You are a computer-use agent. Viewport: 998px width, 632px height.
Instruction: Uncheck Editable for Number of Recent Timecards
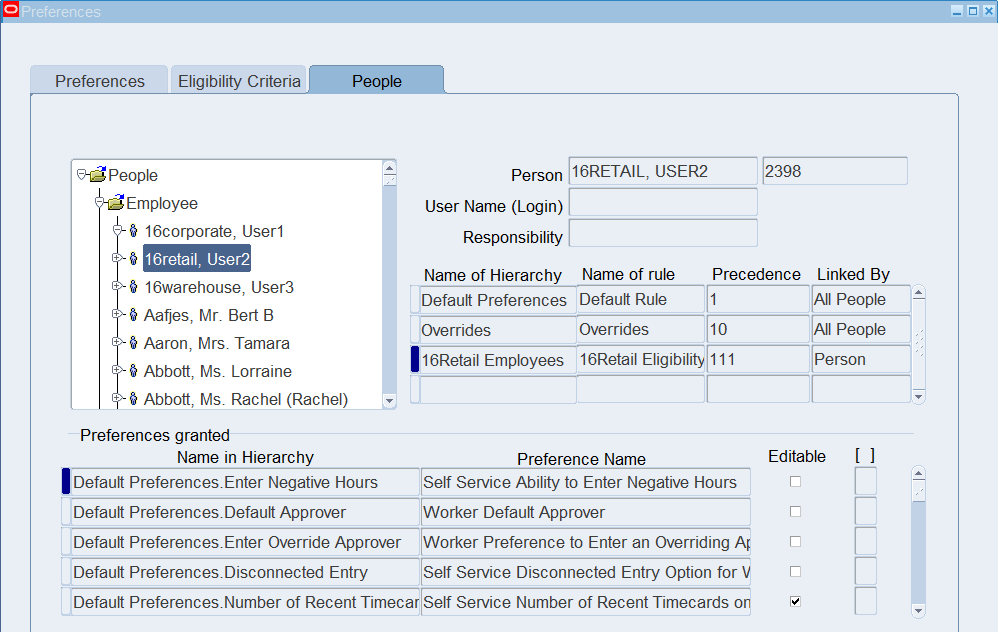[795, 602]
